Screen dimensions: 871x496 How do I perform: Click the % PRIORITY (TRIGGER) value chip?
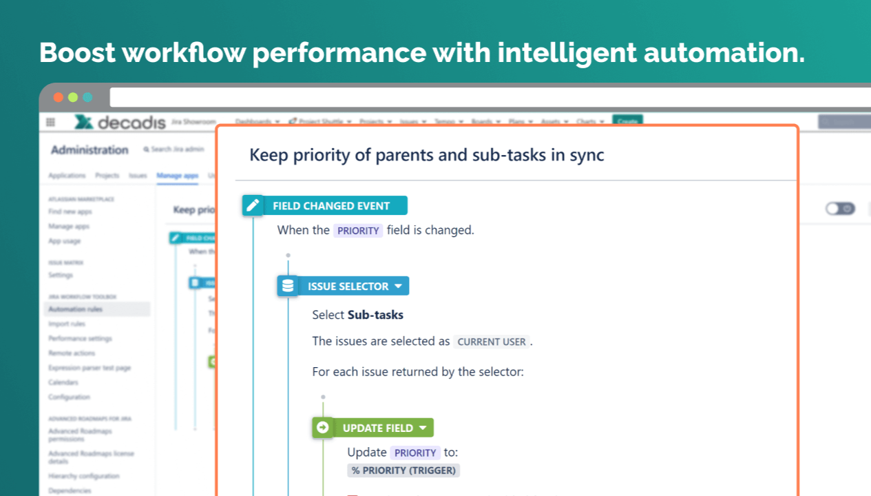click(x=403, y=470)
